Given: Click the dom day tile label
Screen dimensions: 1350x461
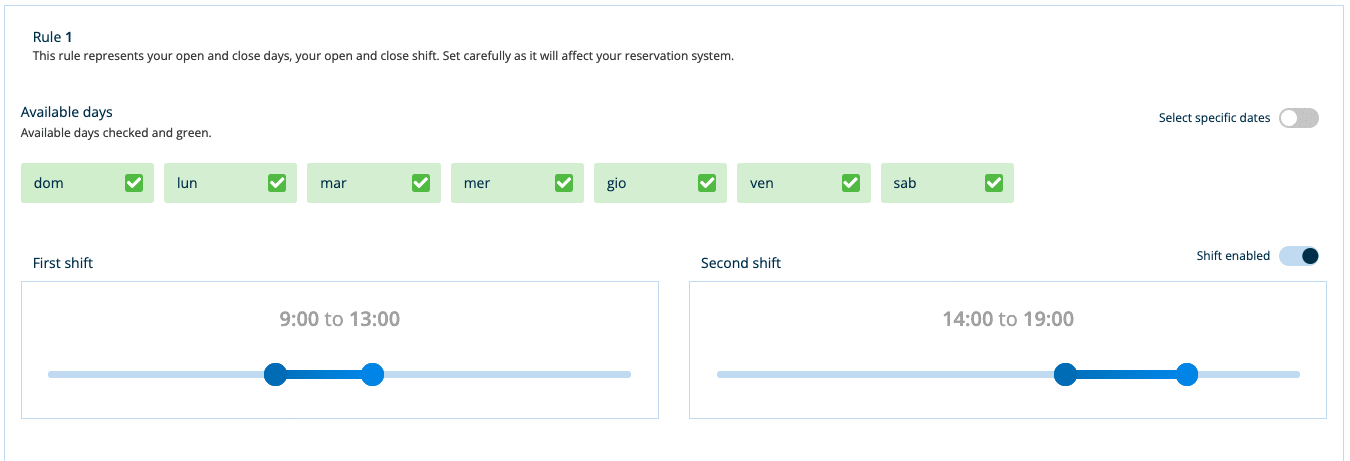Looking at the screenshot, I should (48, 183).
